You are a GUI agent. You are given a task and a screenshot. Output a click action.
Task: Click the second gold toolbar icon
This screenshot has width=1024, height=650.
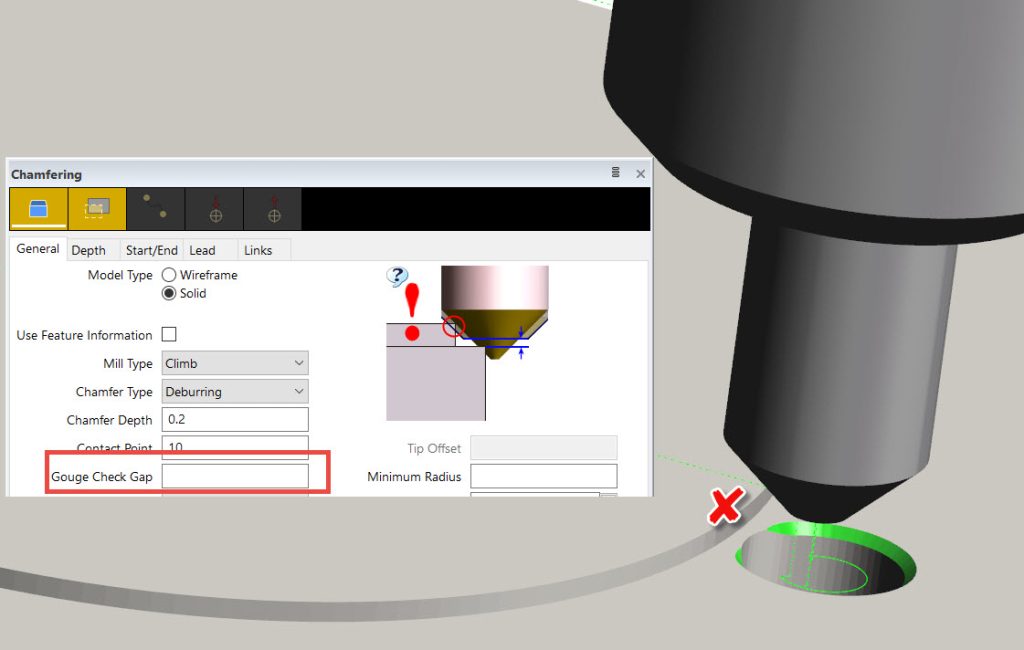pyautogui.click(x=97, y=209)
